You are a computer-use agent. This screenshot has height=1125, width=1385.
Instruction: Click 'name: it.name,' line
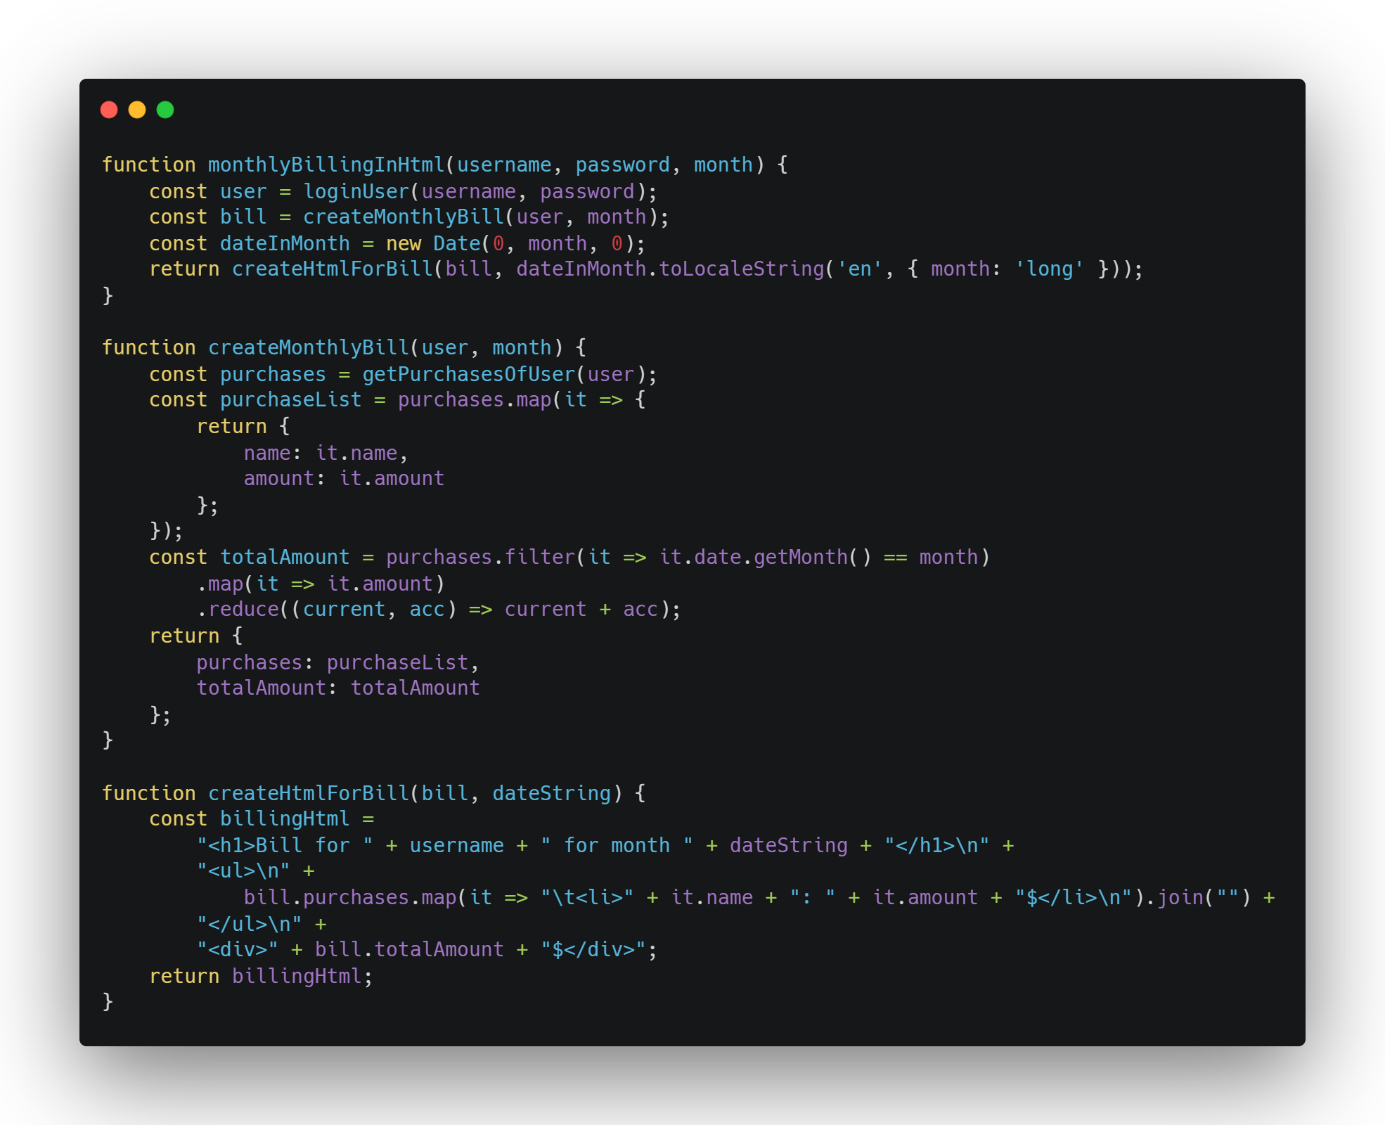click(x=326, y=453)
